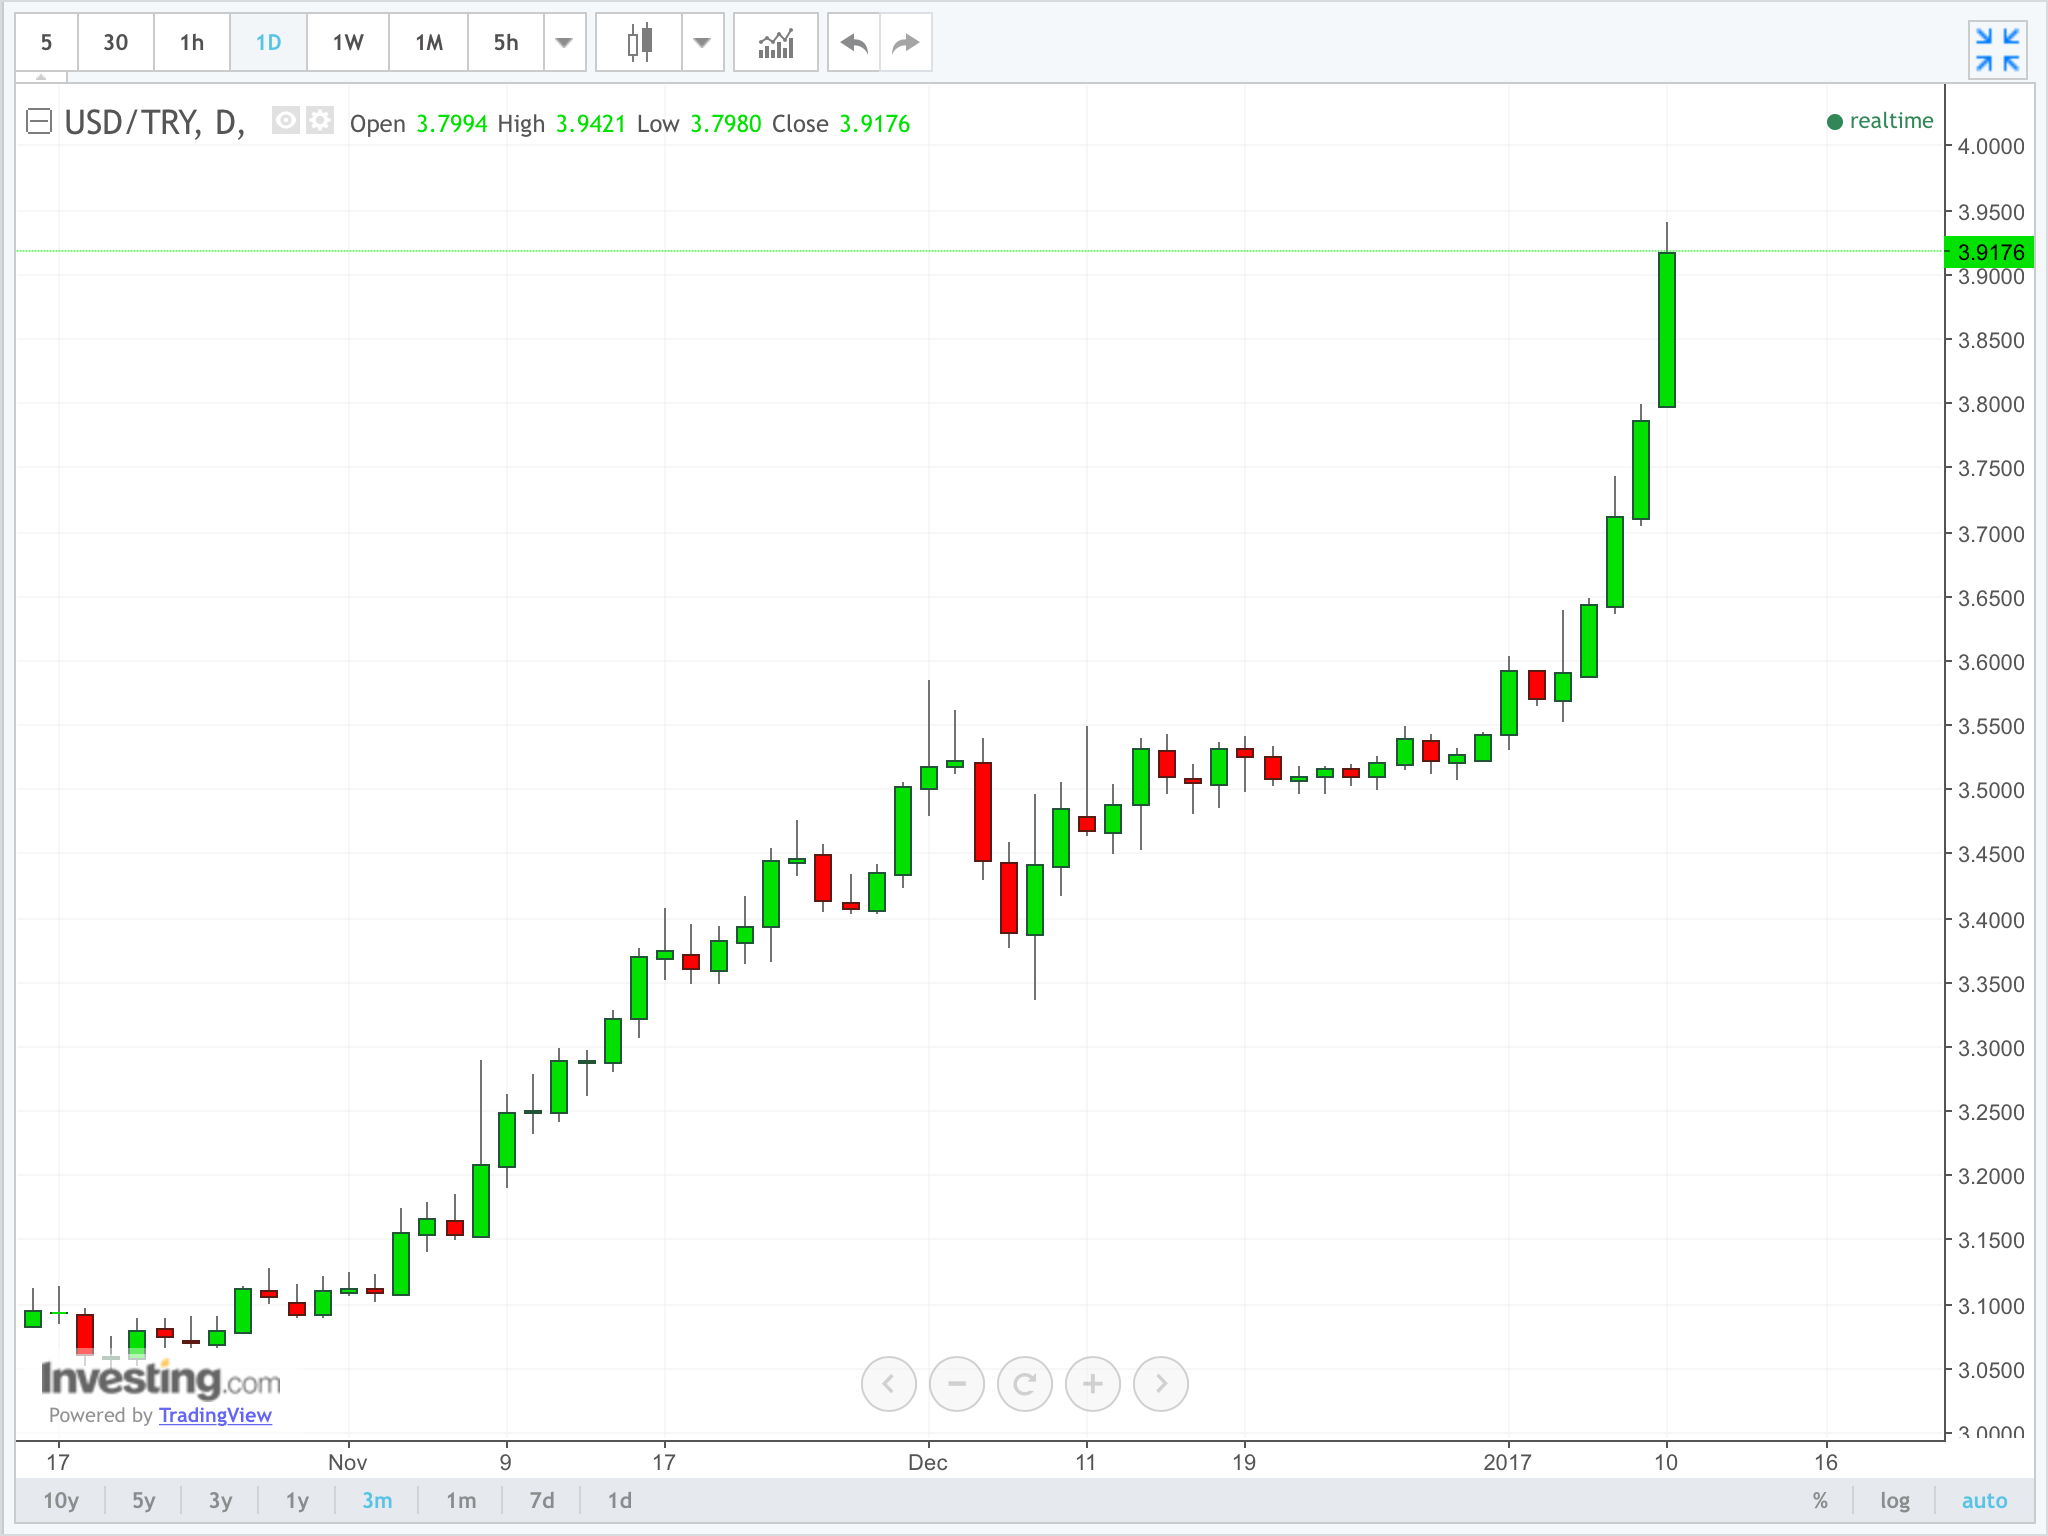
Task: Collapse the USD/TRY legend box
Action: (x=38, y=122)
